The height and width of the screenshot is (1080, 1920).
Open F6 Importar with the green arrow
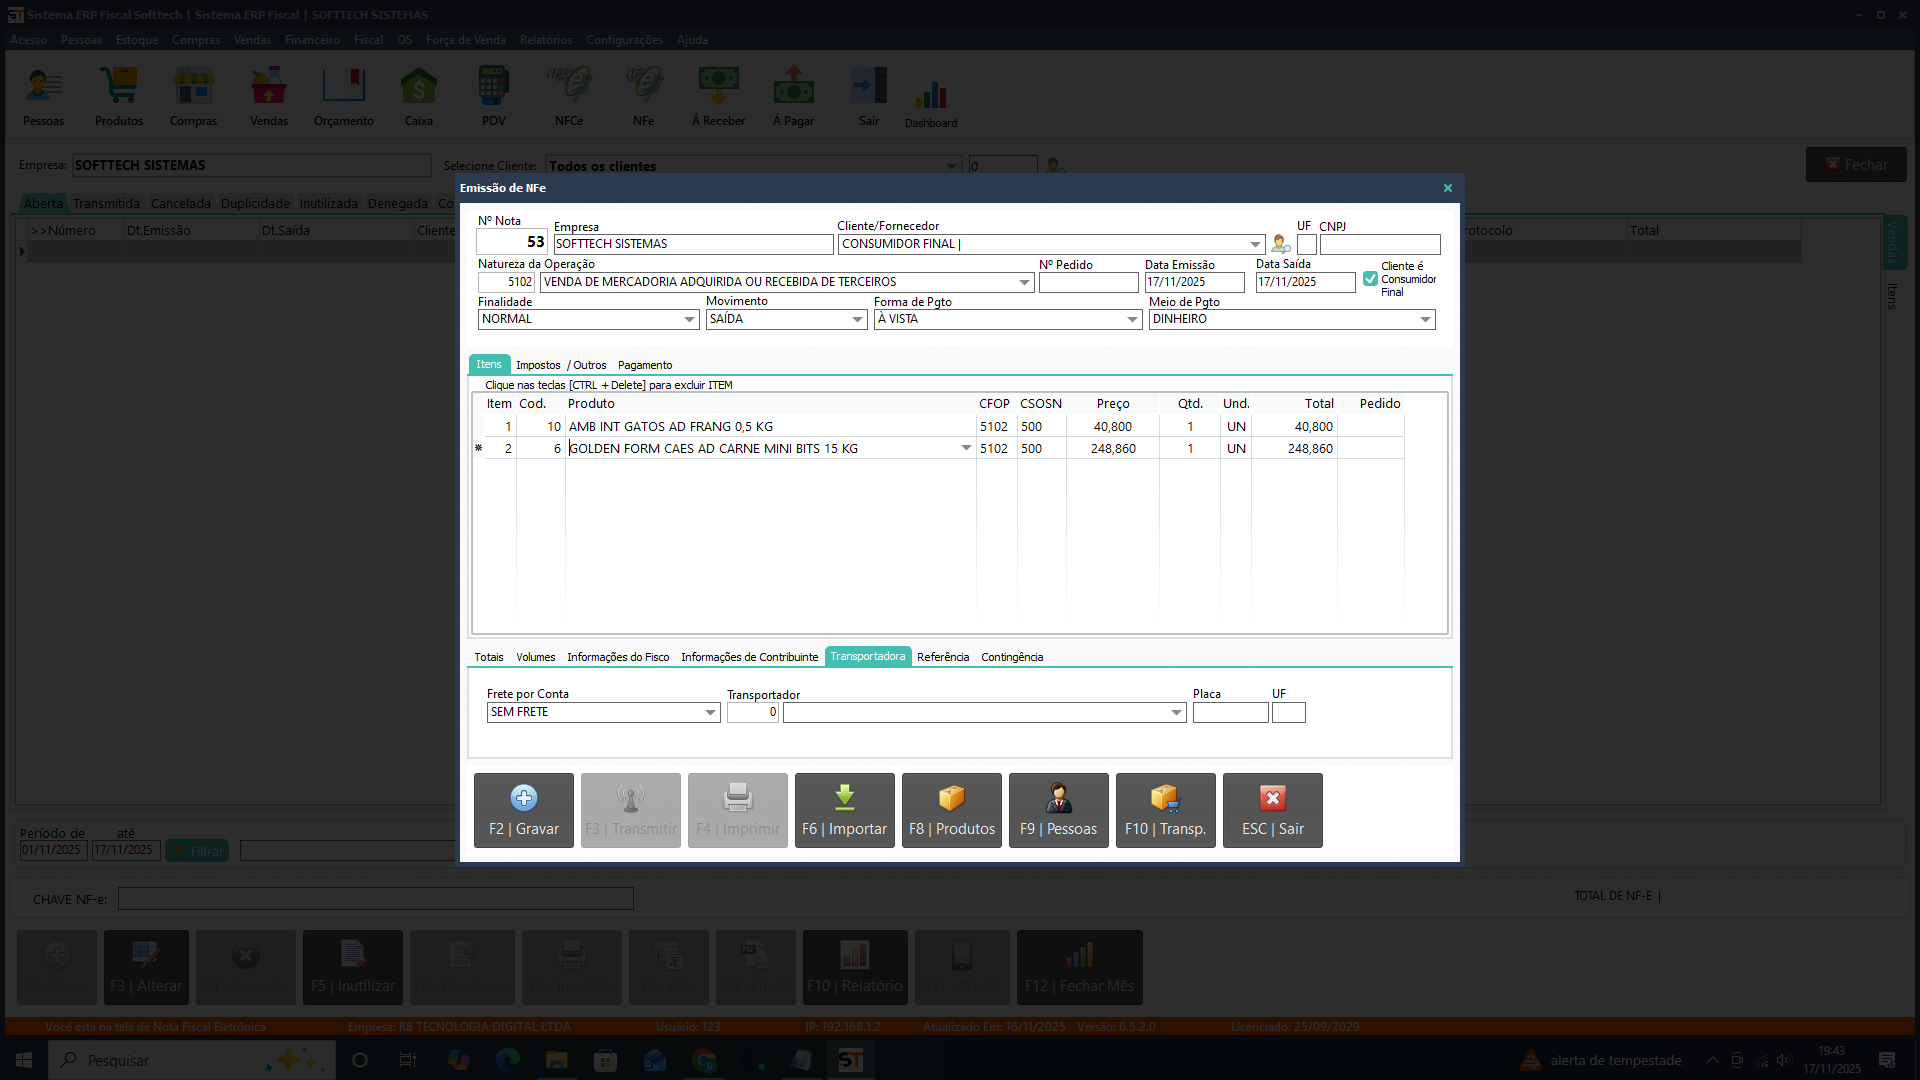[844, 809]
